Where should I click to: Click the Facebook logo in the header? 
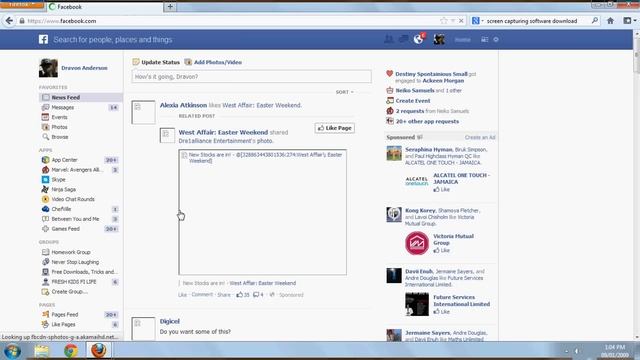point(43,39)
